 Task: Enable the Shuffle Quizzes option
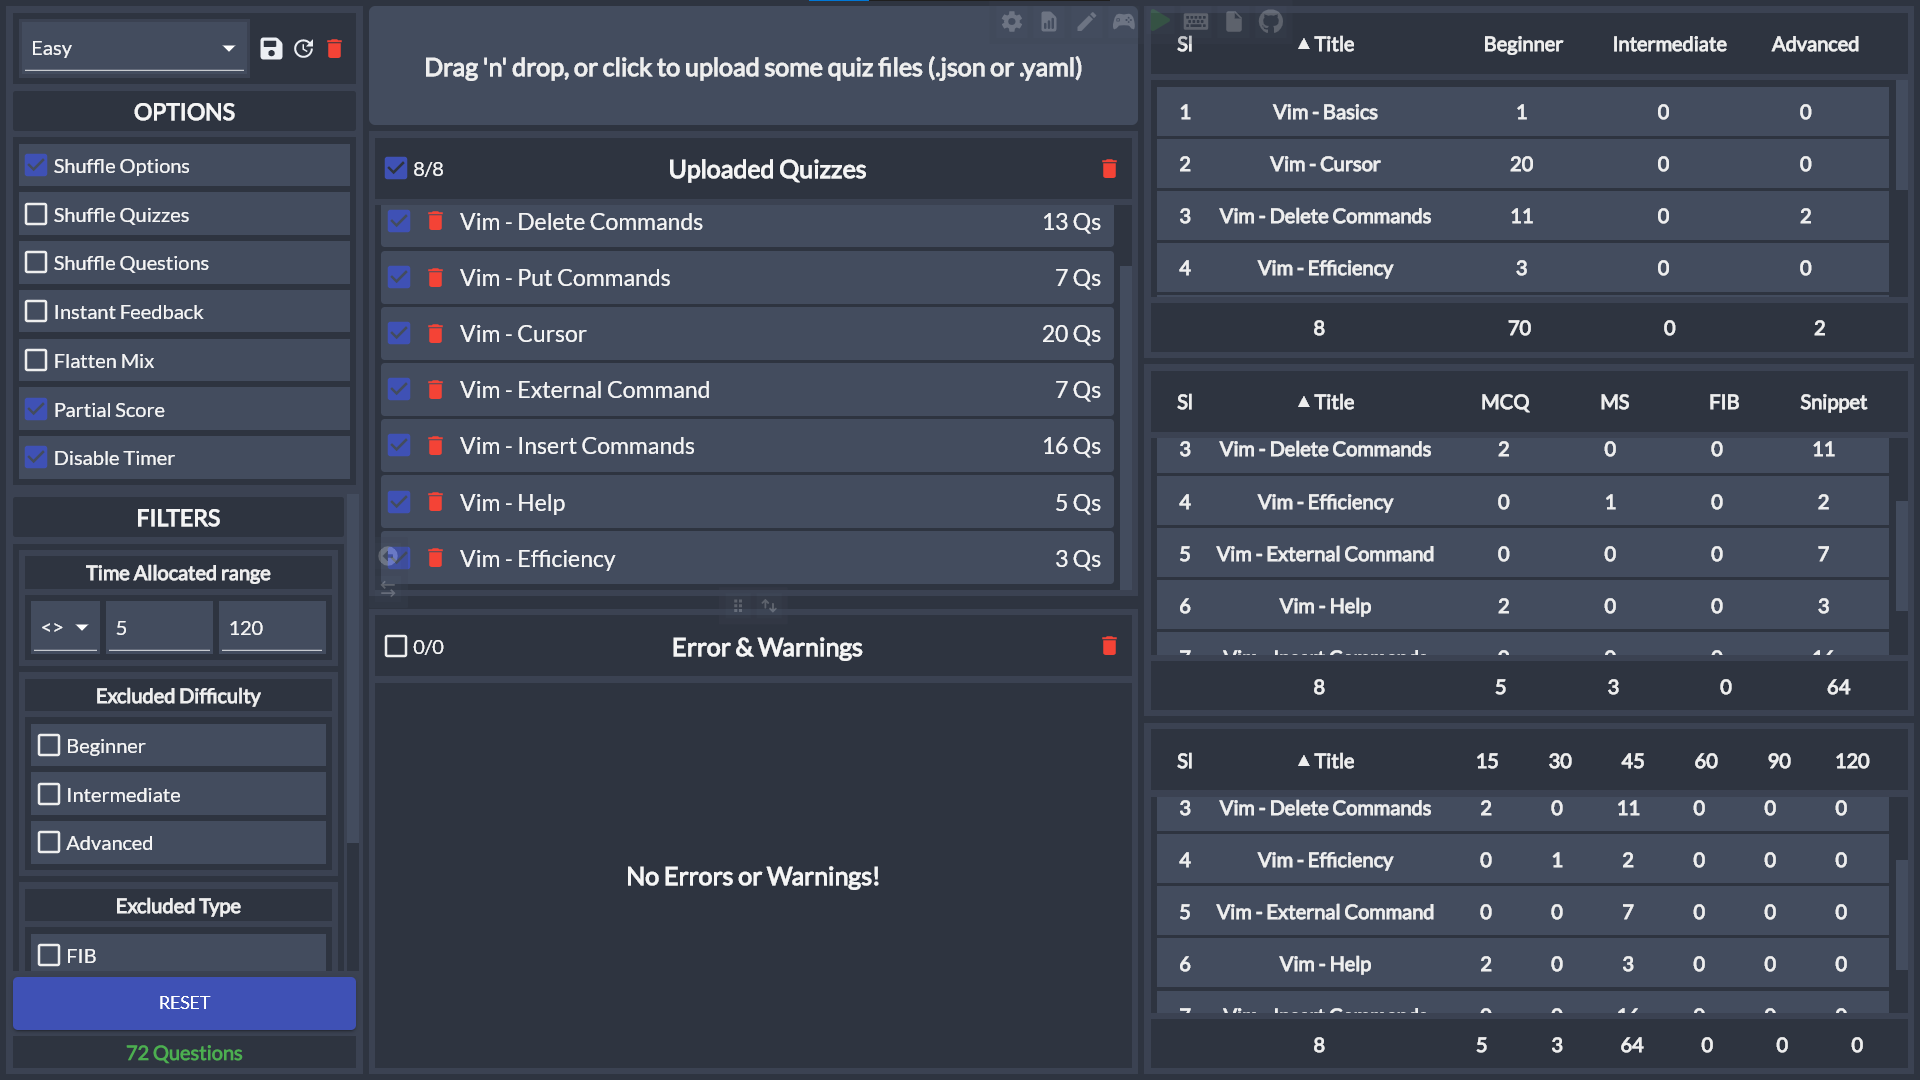point(37,215)
